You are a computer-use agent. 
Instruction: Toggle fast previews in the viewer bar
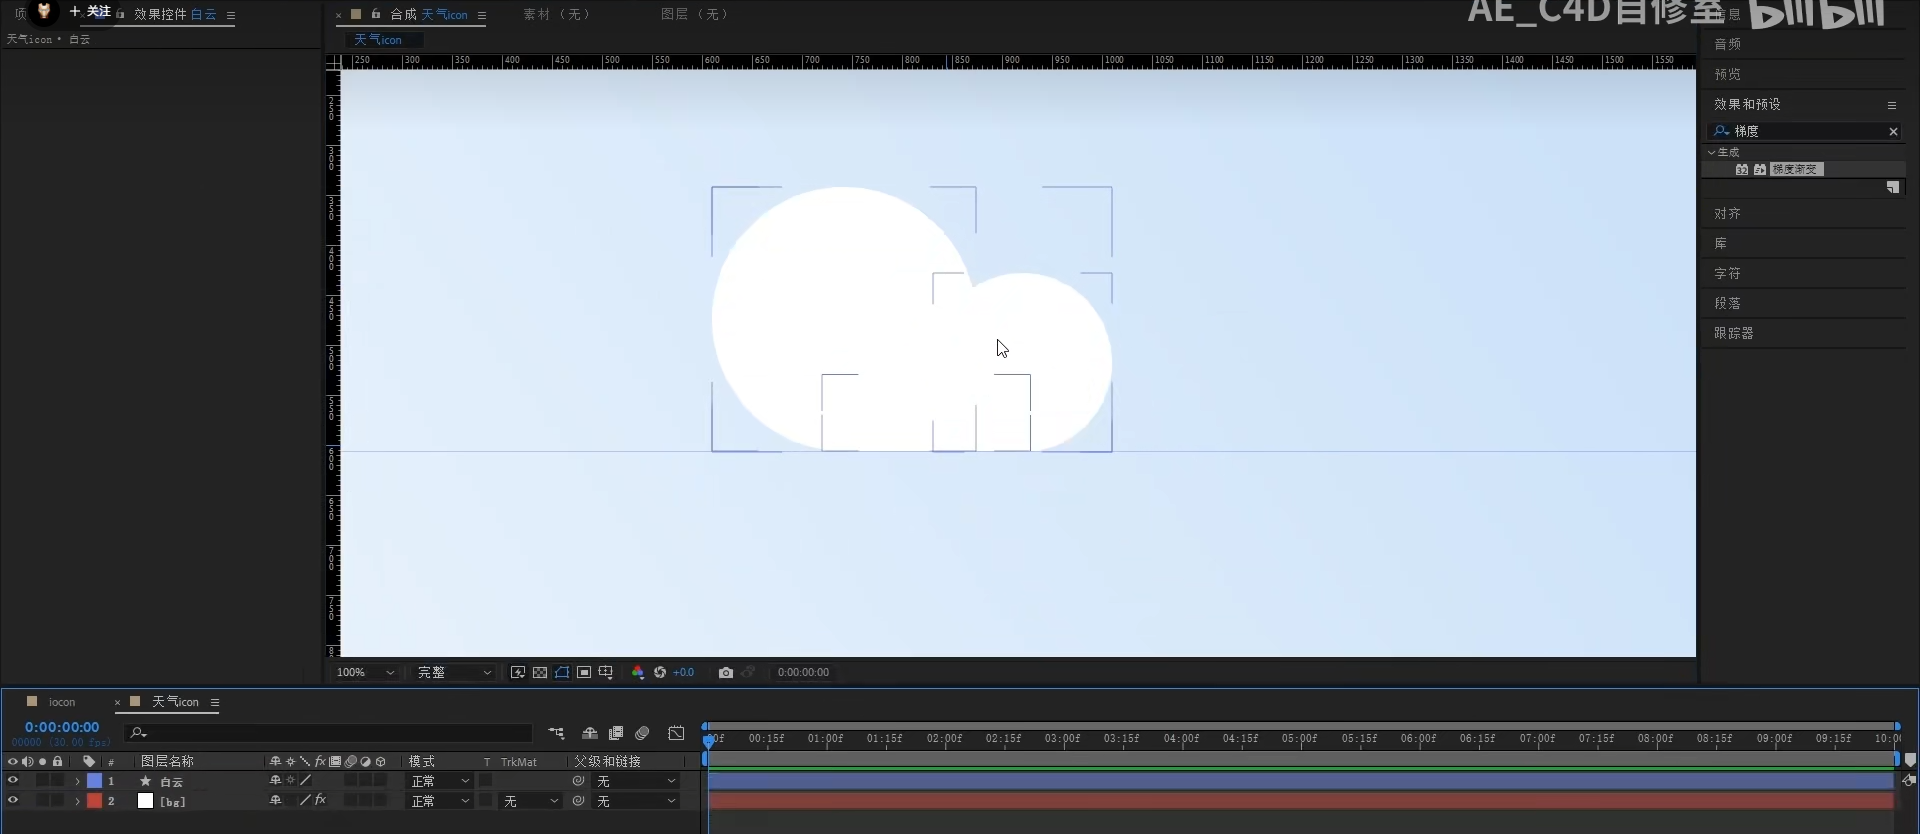[x=518, y=672]
